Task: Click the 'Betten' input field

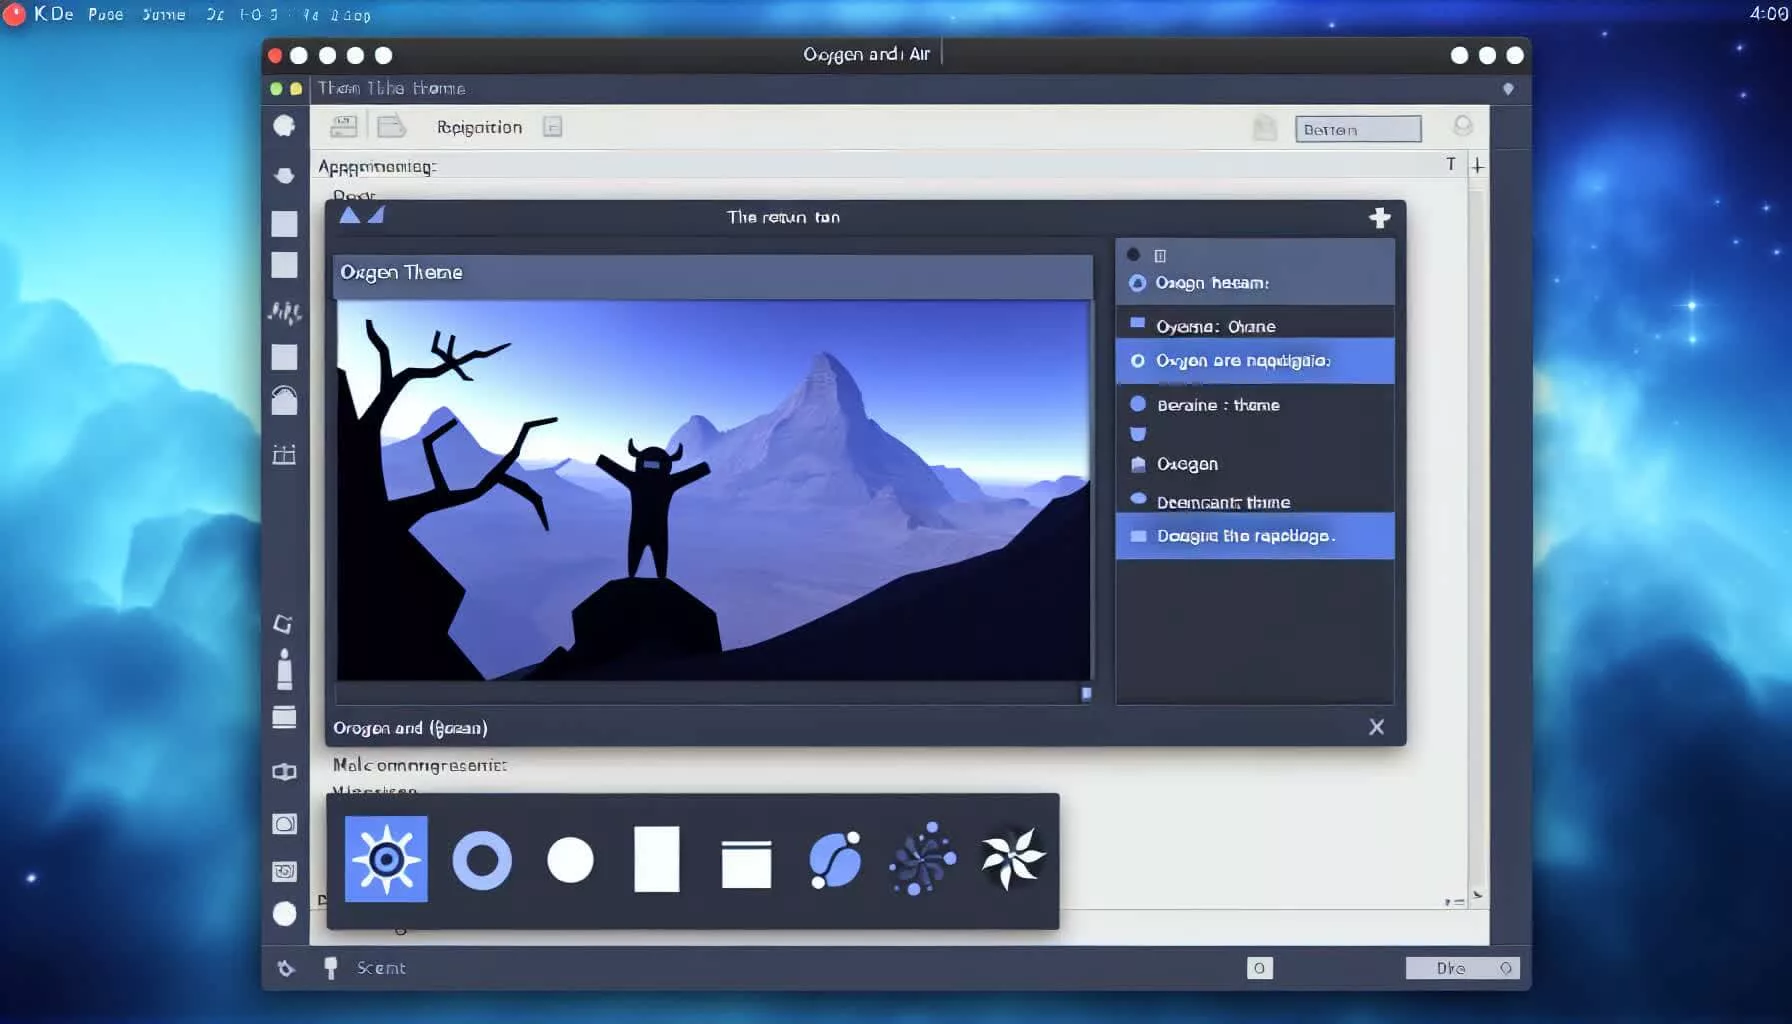Action: (1358, 129)
